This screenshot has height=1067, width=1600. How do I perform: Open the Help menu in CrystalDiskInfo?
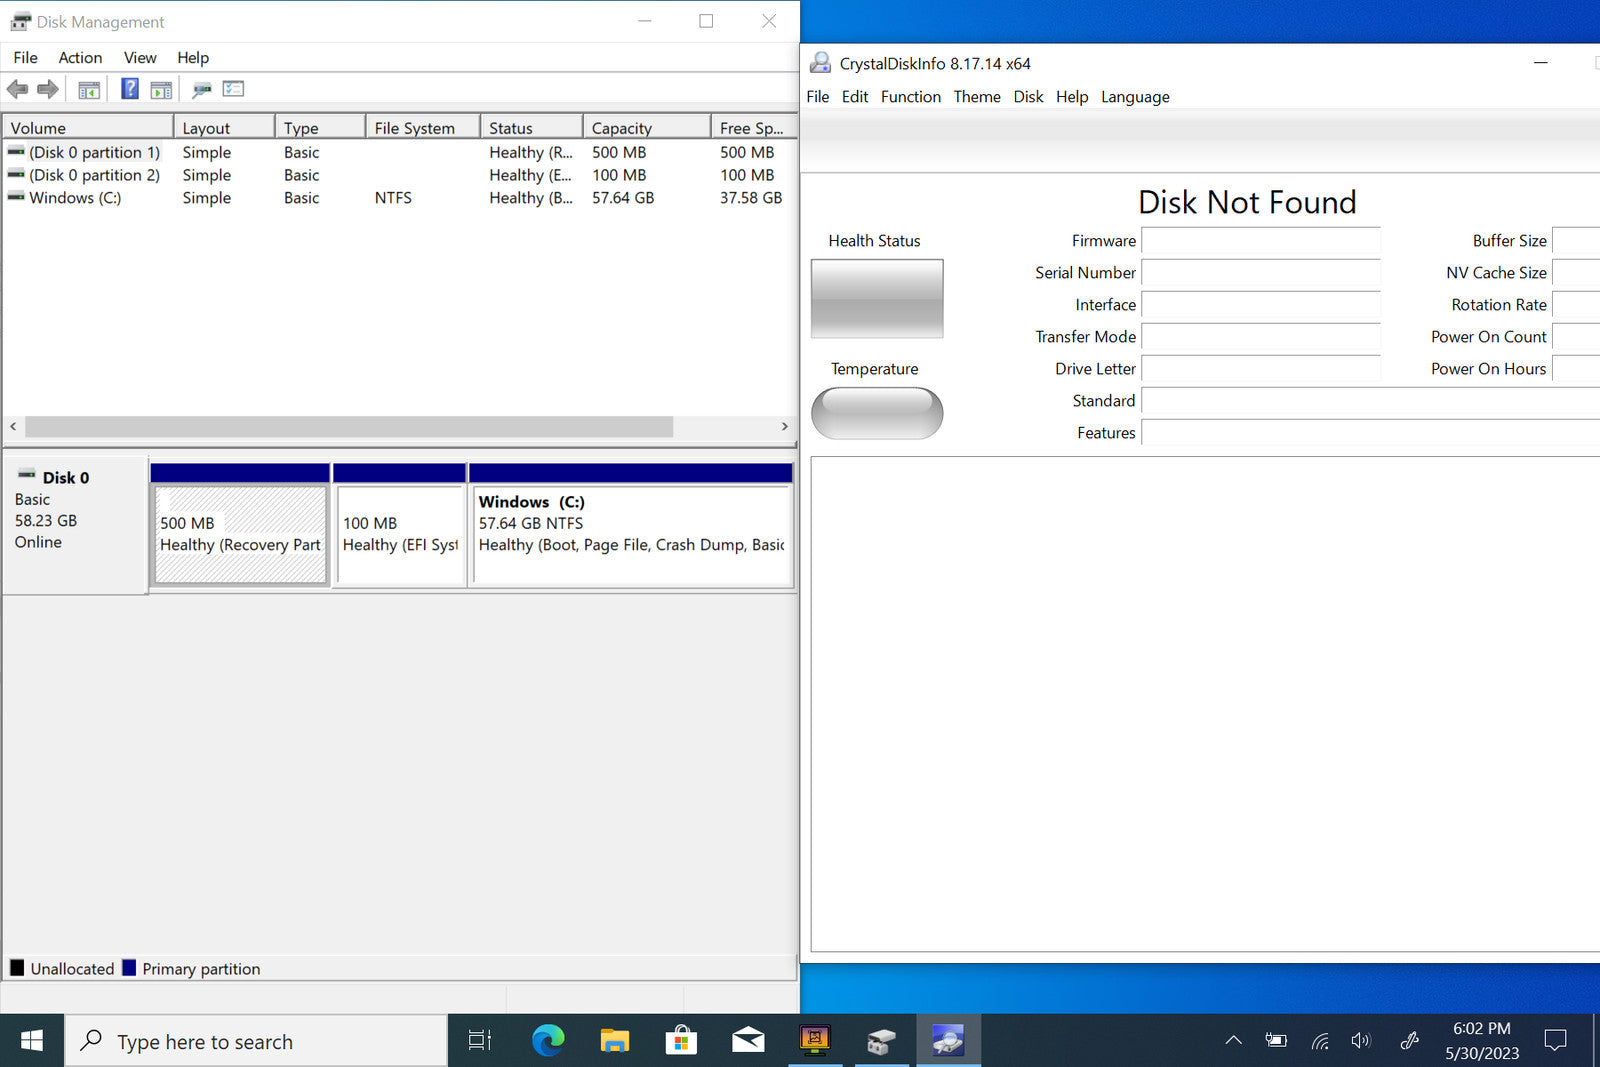point(1072,97)
